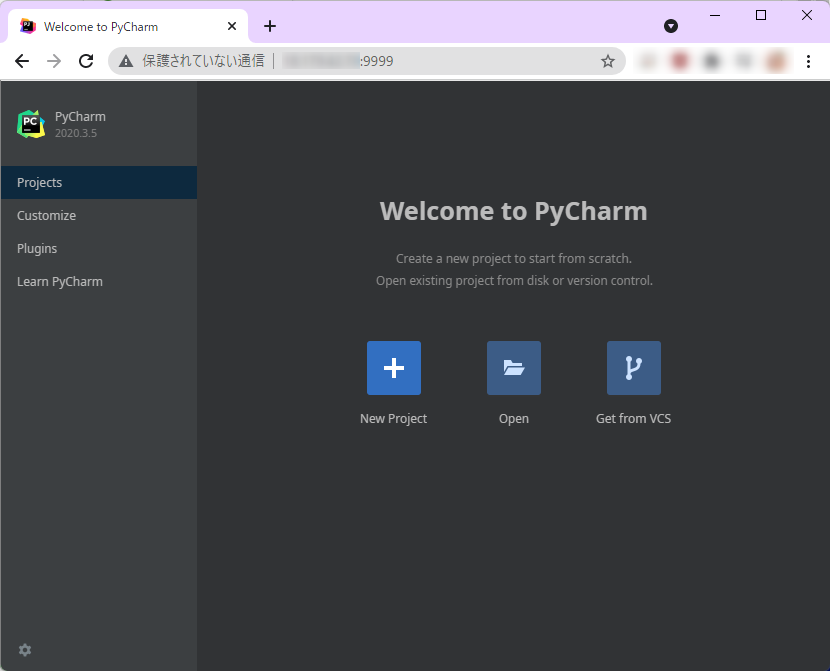This screenshot has width=830, height=671.
Task: Click the tab search dropdown arrow
Action: click(671, 26)
